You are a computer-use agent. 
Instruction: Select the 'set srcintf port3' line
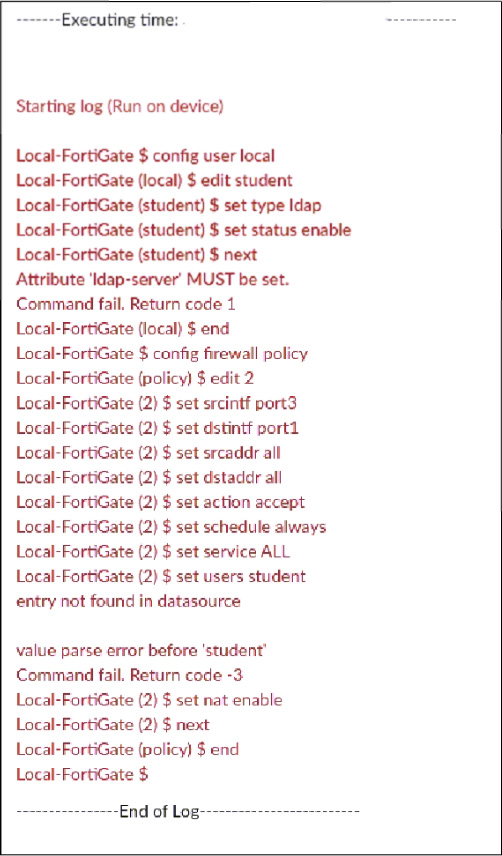point(157,403)
